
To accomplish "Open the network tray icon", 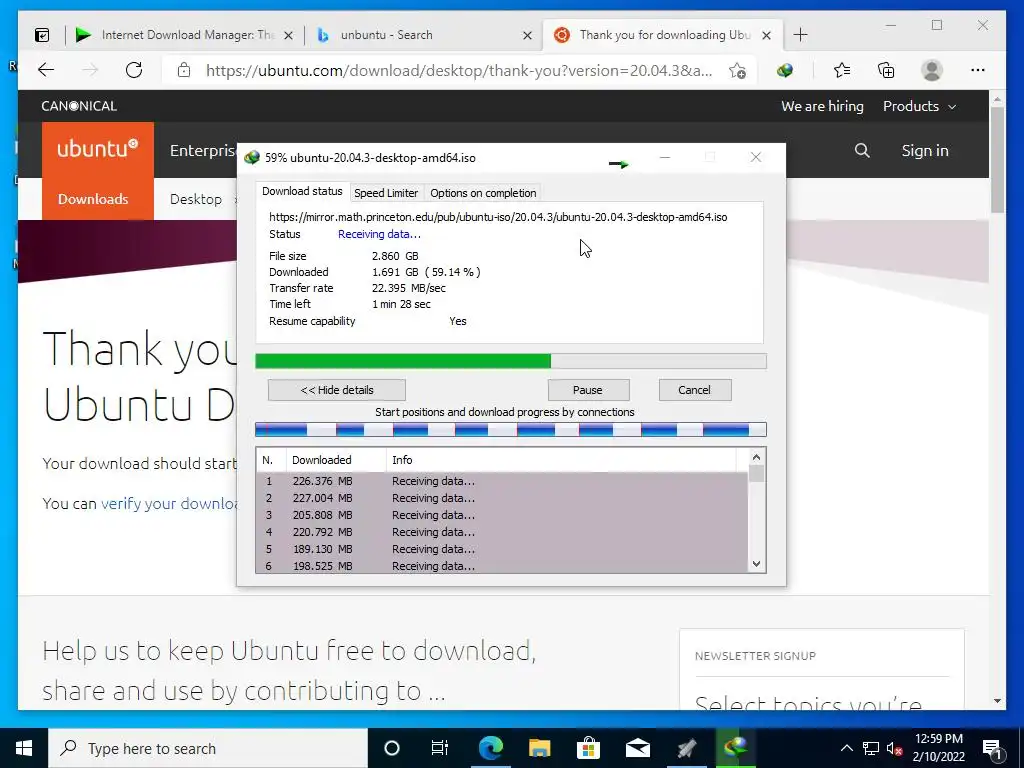I will point(871,748).
